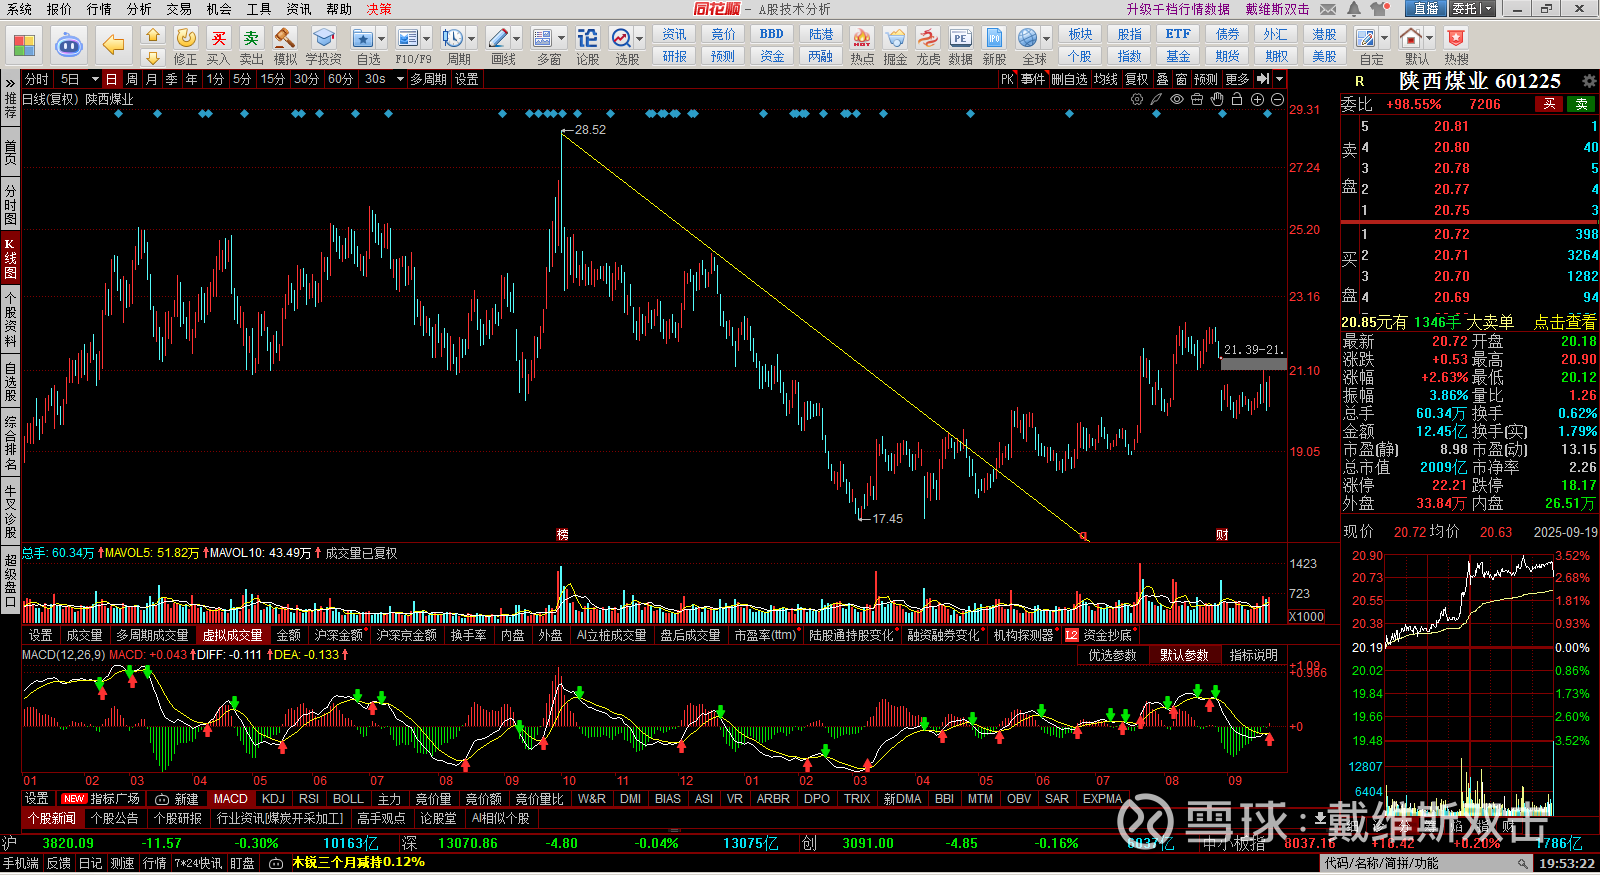Viewport: 1600px width, 875px height.
Task: Click the 点击查看 large order link
Action: coord(1565,322)
